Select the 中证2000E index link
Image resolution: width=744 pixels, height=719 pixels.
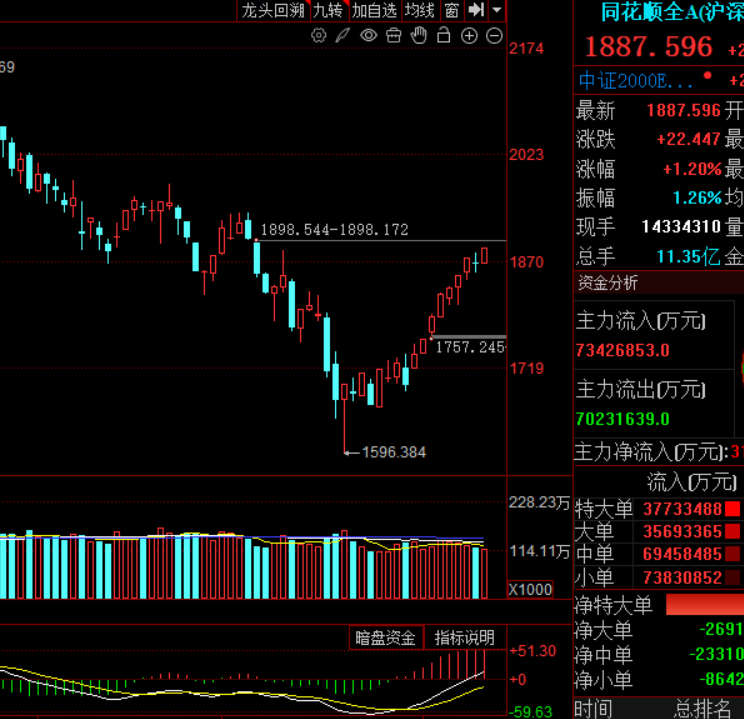tap(635, 81)
